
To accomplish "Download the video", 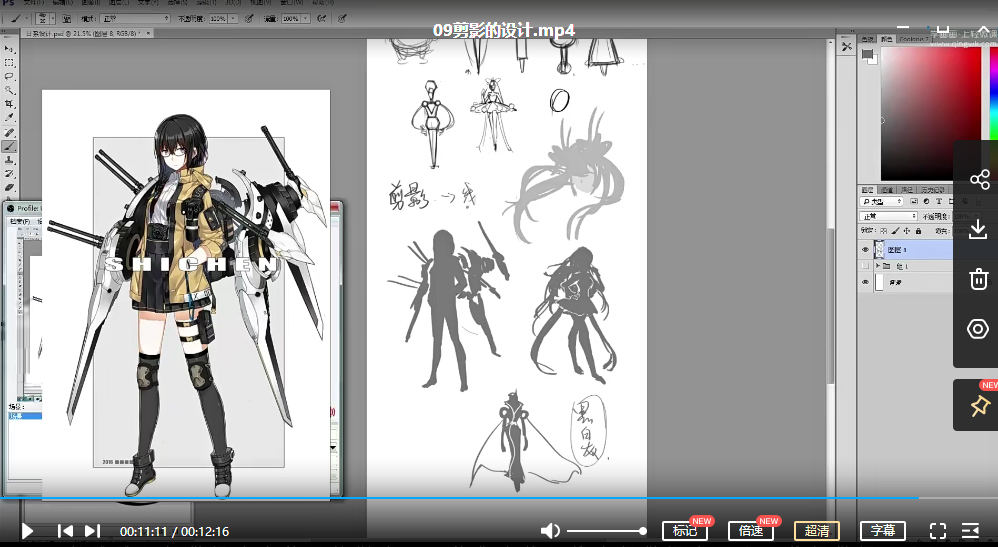I will click(979, 229).
